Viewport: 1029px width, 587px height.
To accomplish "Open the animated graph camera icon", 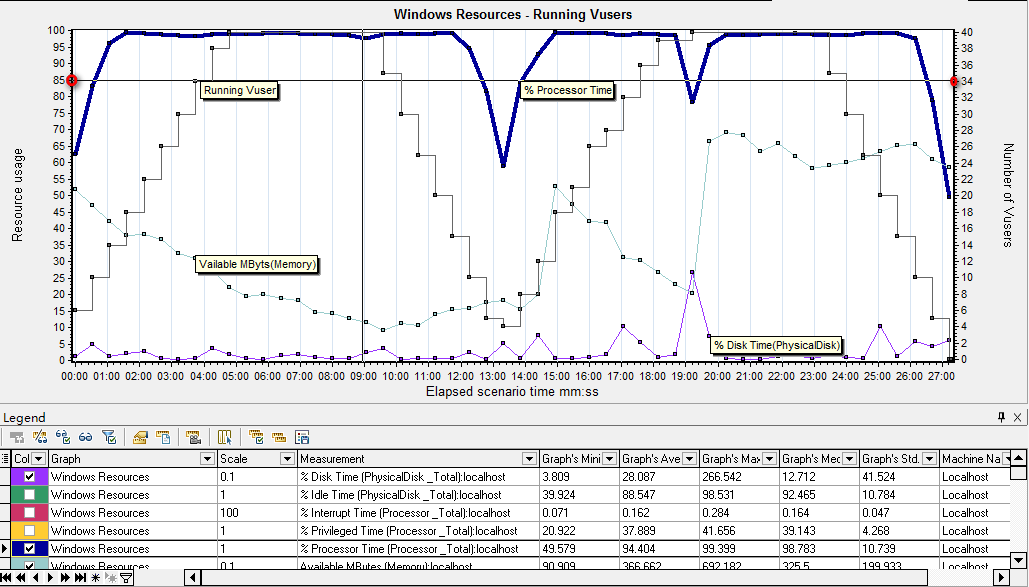I will pos(193,436).
